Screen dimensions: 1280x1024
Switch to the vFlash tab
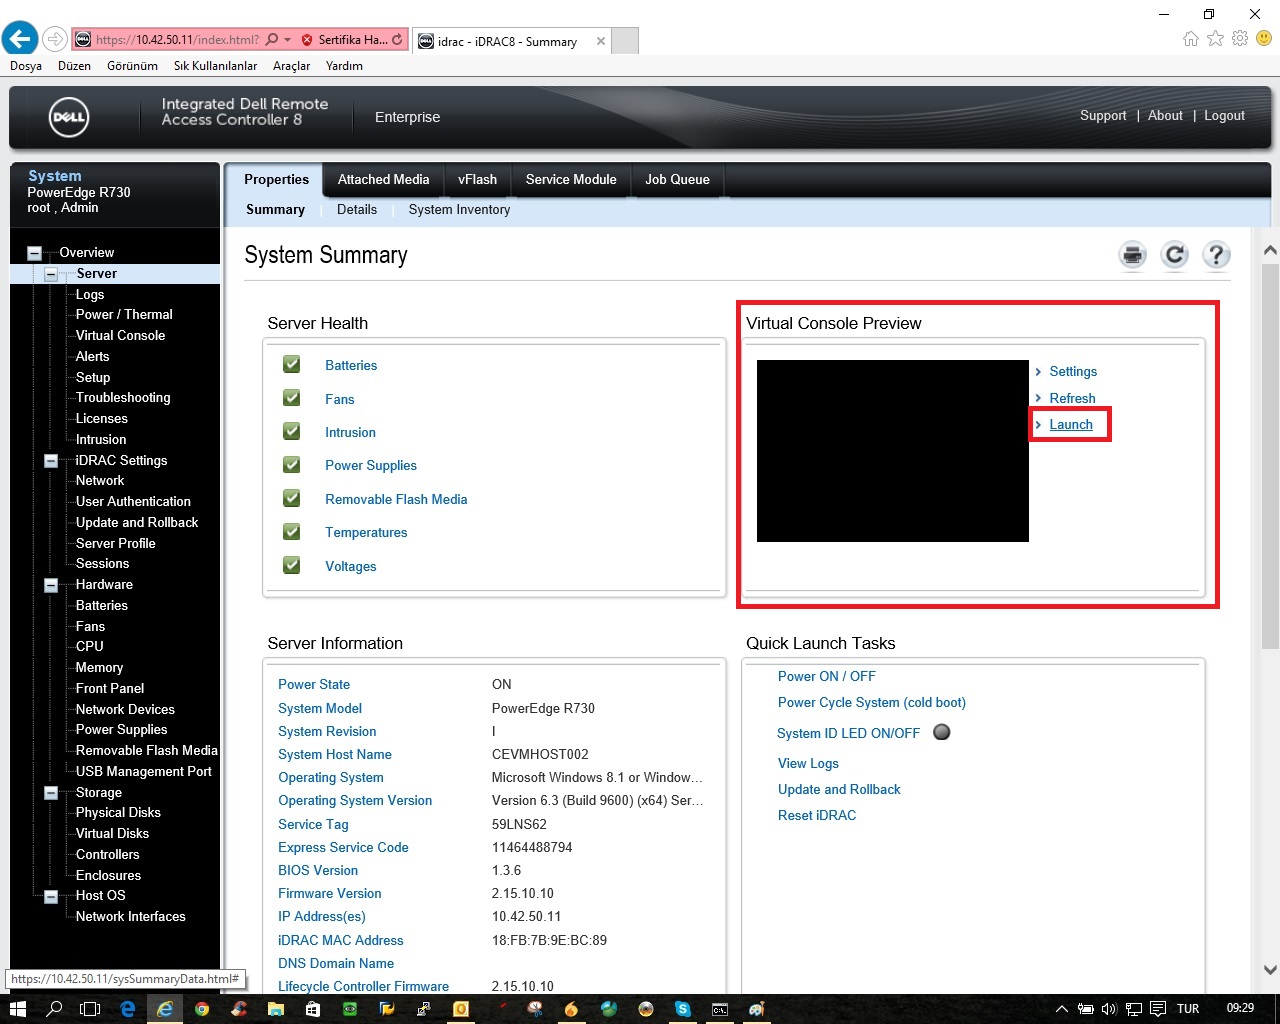[477, 180]
